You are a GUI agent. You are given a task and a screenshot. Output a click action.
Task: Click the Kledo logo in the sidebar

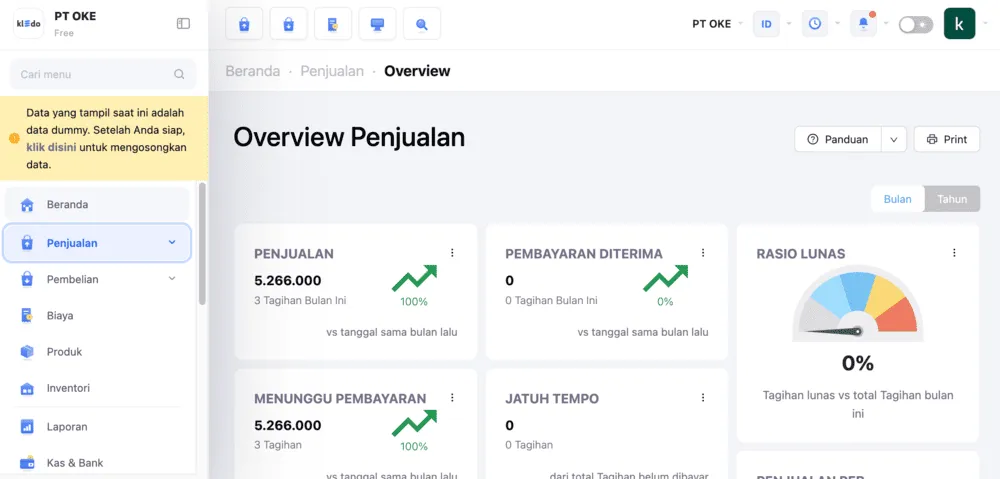point(29,24)
